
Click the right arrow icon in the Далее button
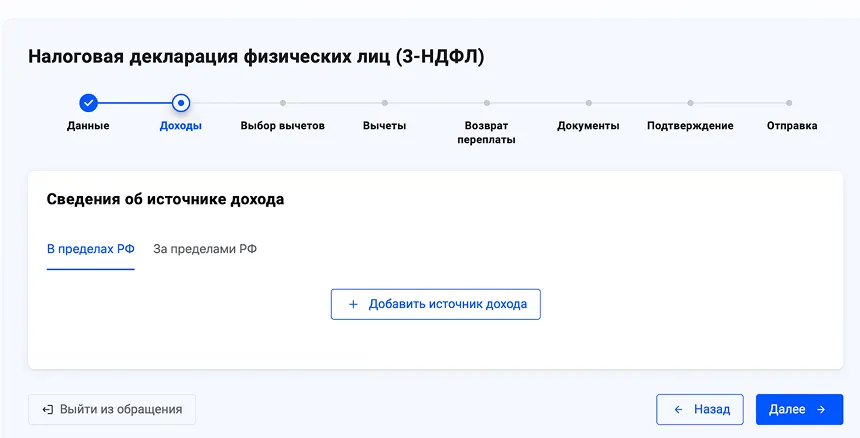tap(821, 409)
